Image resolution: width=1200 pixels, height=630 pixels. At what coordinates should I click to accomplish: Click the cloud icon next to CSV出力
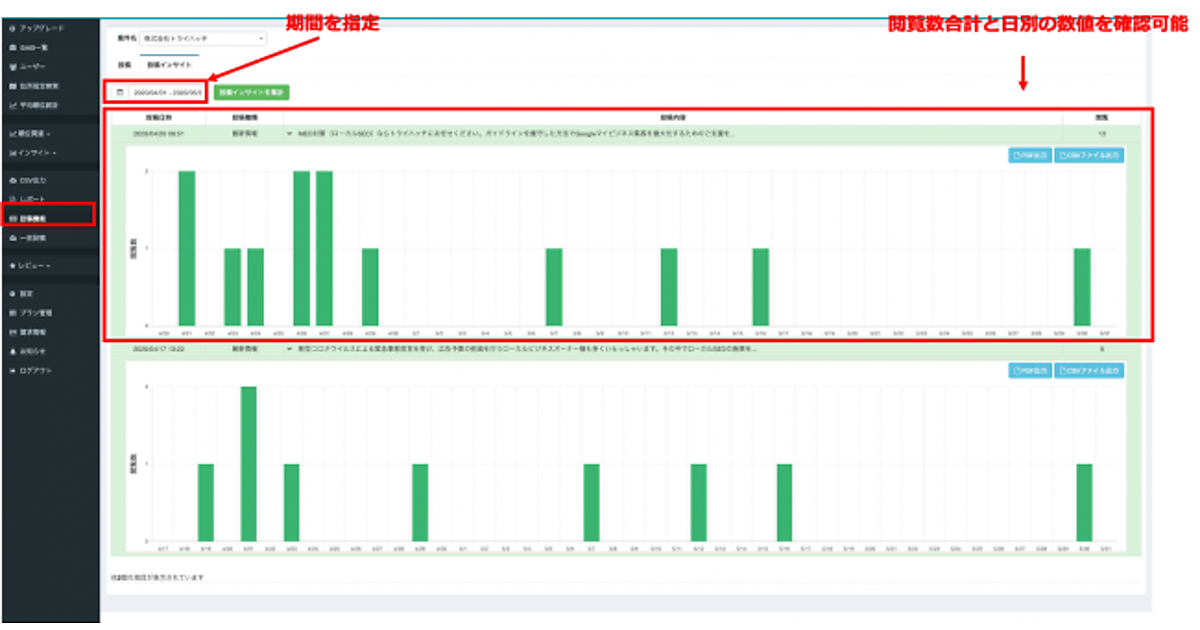[x=11, y=181]
